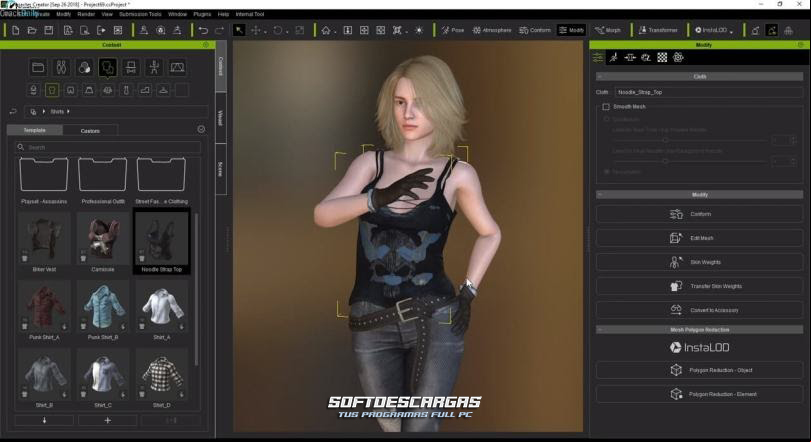
Task: Click the sun lighting toolbar icon
Action: [x=419, y=31]
